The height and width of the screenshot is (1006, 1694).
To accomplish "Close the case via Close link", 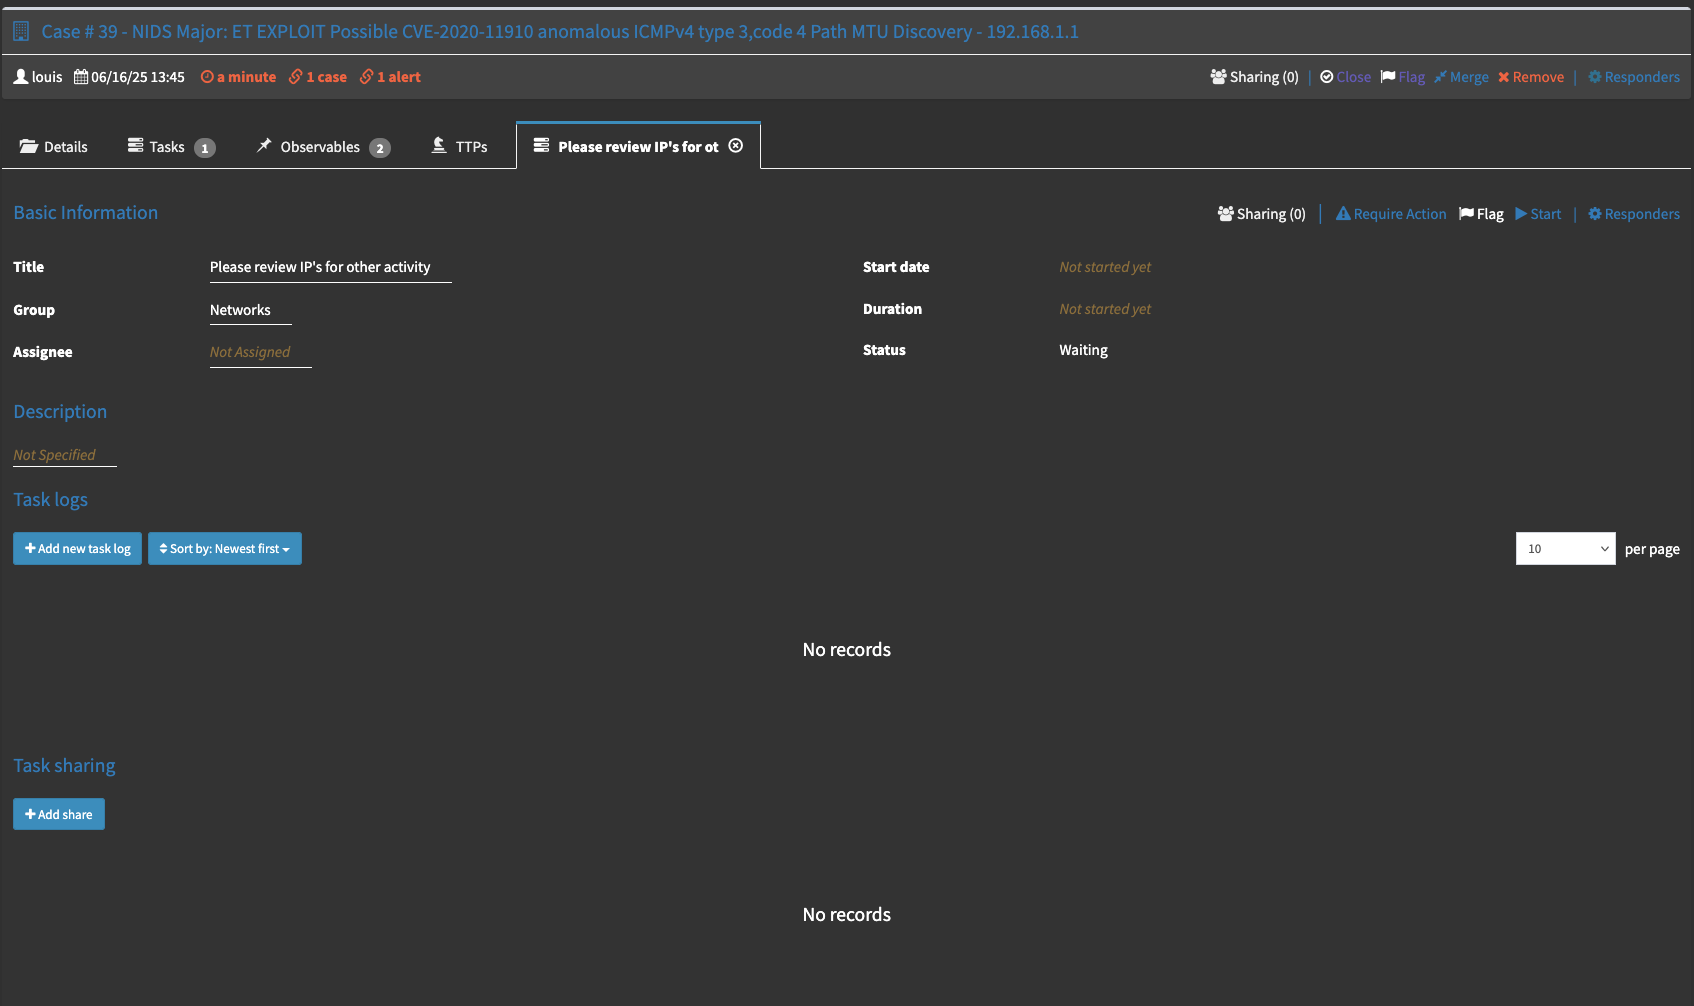I will (x=1345, y=77).
